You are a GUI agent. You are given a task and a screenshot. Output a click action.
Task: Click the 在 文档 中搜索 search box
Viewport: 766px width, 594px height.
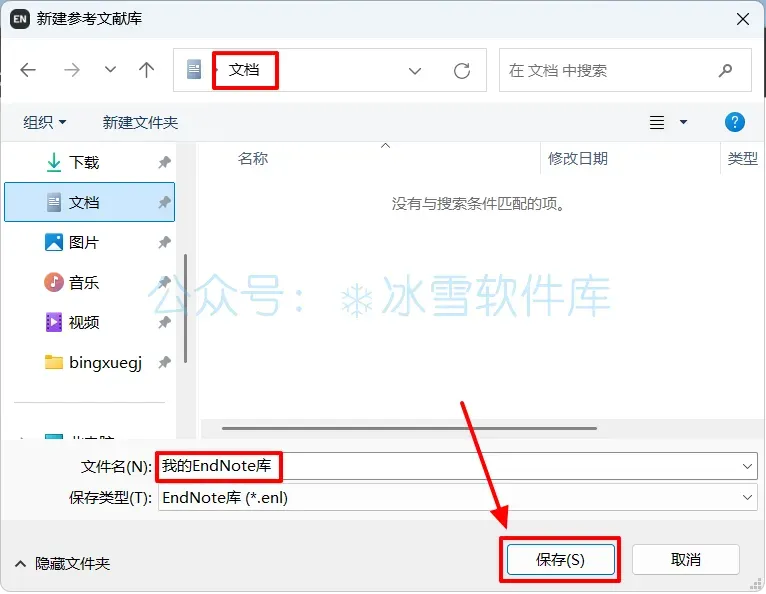point(625,70)
